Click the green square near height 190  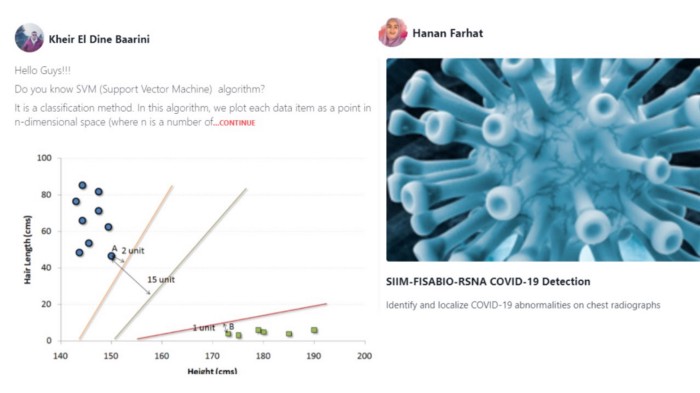pos(314,330)
